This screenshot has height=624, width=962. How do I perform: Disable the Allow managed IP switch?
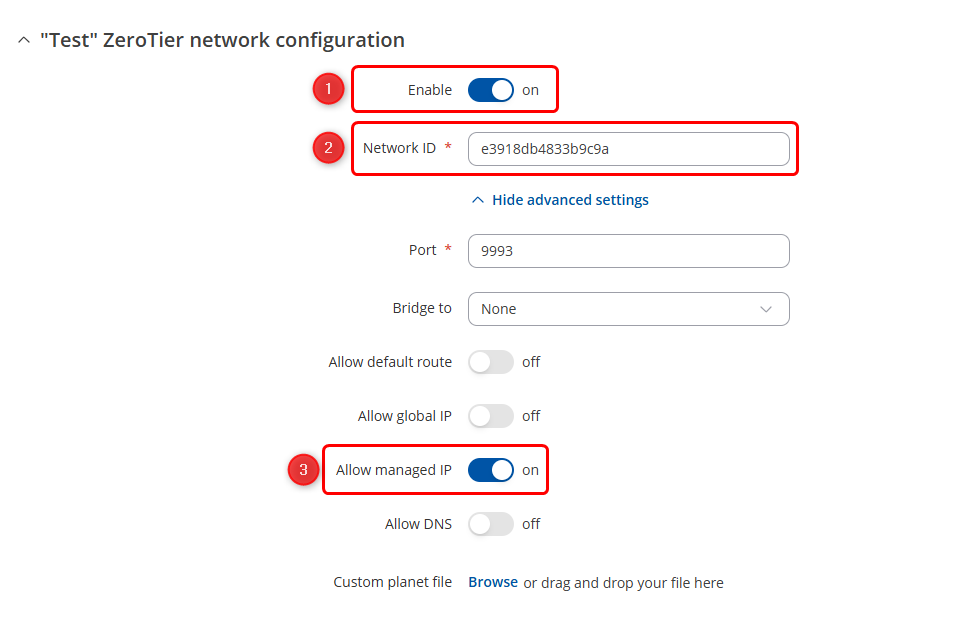click(x=490, y=470)
